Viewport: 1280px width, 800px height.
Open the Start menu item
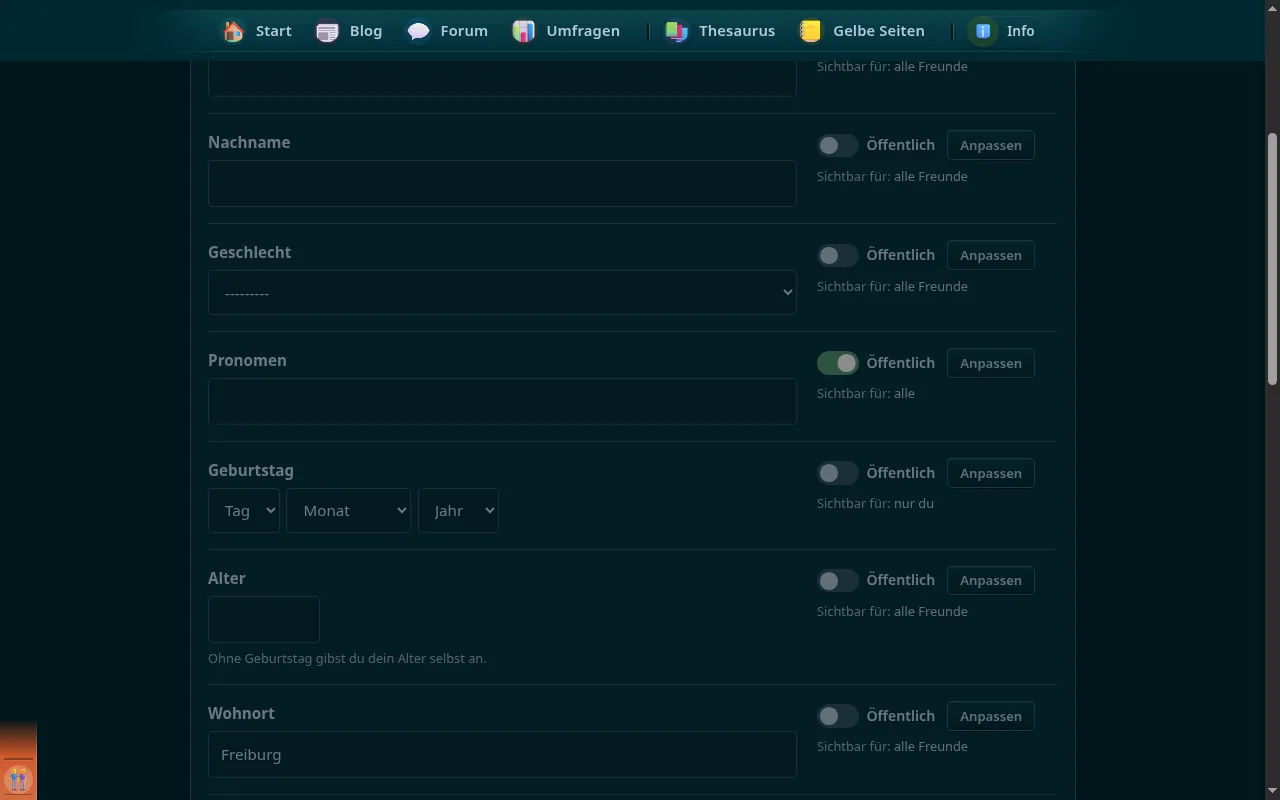[x=257, y=31]
